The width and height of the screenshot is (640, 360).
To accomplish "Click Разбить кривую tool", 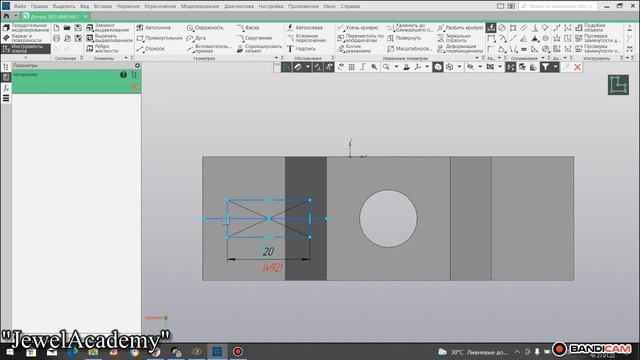I will (x=460, y=28).
